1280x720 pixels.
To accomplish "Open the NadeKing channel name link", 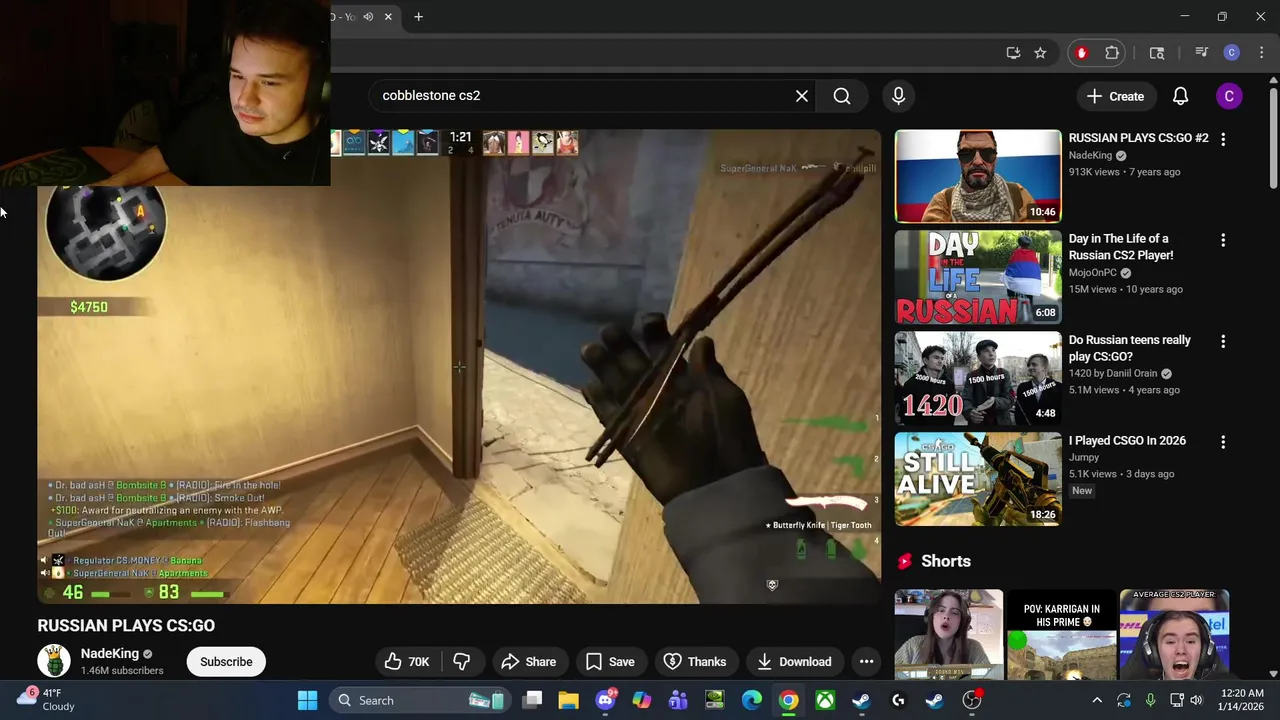I will 110,653.
